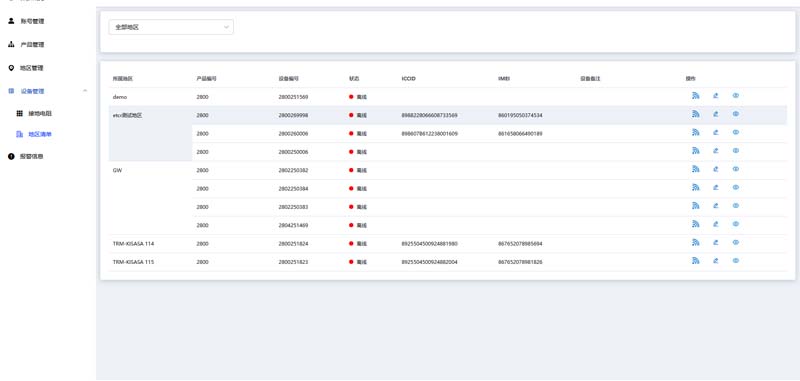This screenshot has height=381, width=800.
Task: Click the signal icon for device 2804251469
Action: [695, 224]
